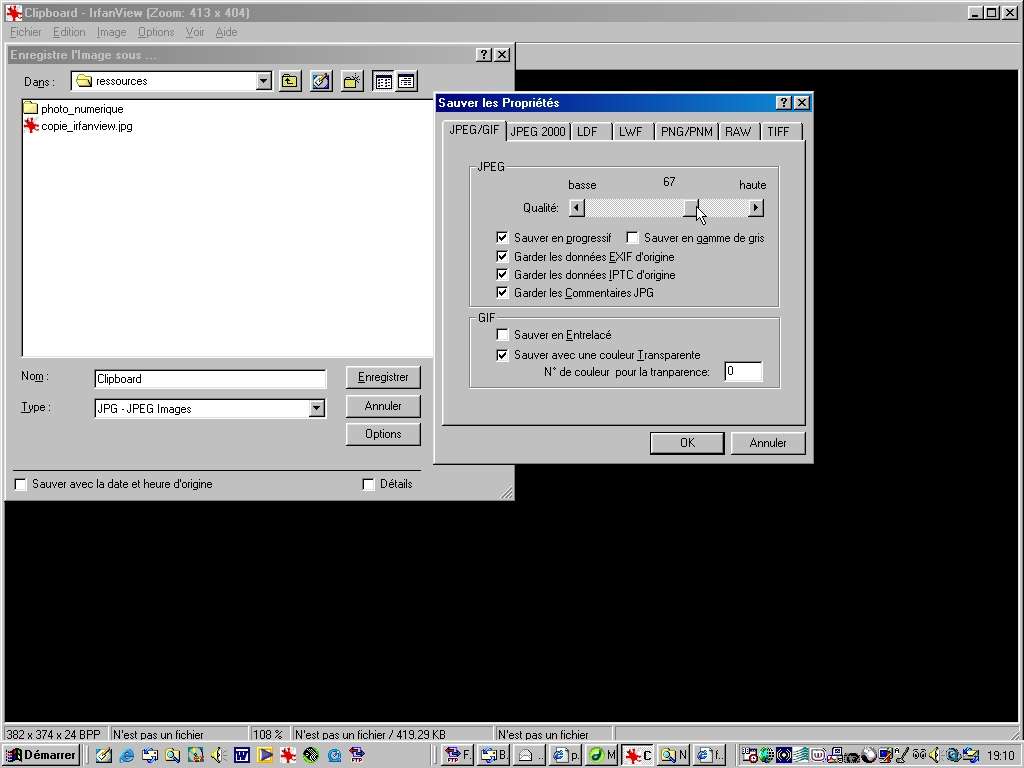Switch save dialog to list view
This screenshot has height=768, width=1024.
click(x=383, y=81)
